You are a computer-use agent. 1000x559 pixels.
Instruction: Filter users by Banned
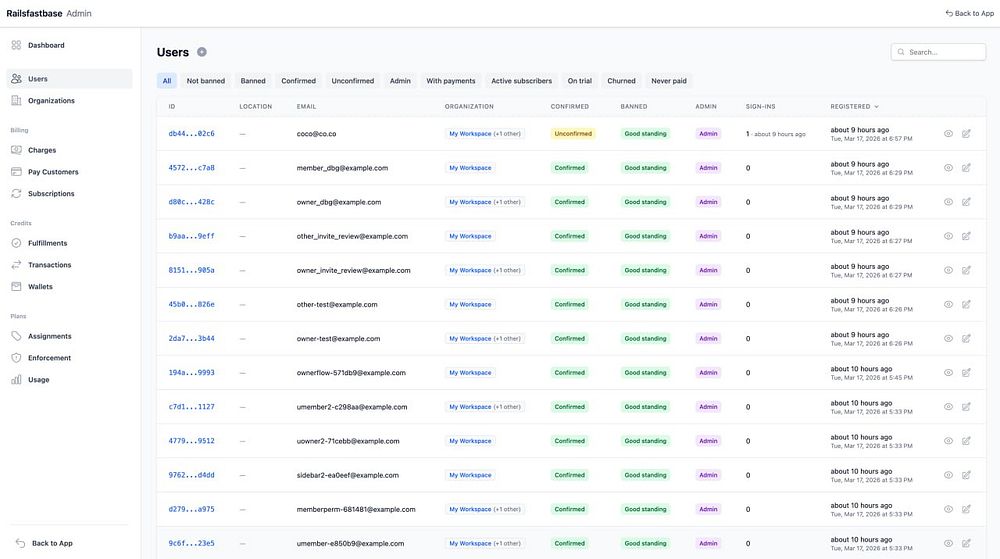[253, 81]
